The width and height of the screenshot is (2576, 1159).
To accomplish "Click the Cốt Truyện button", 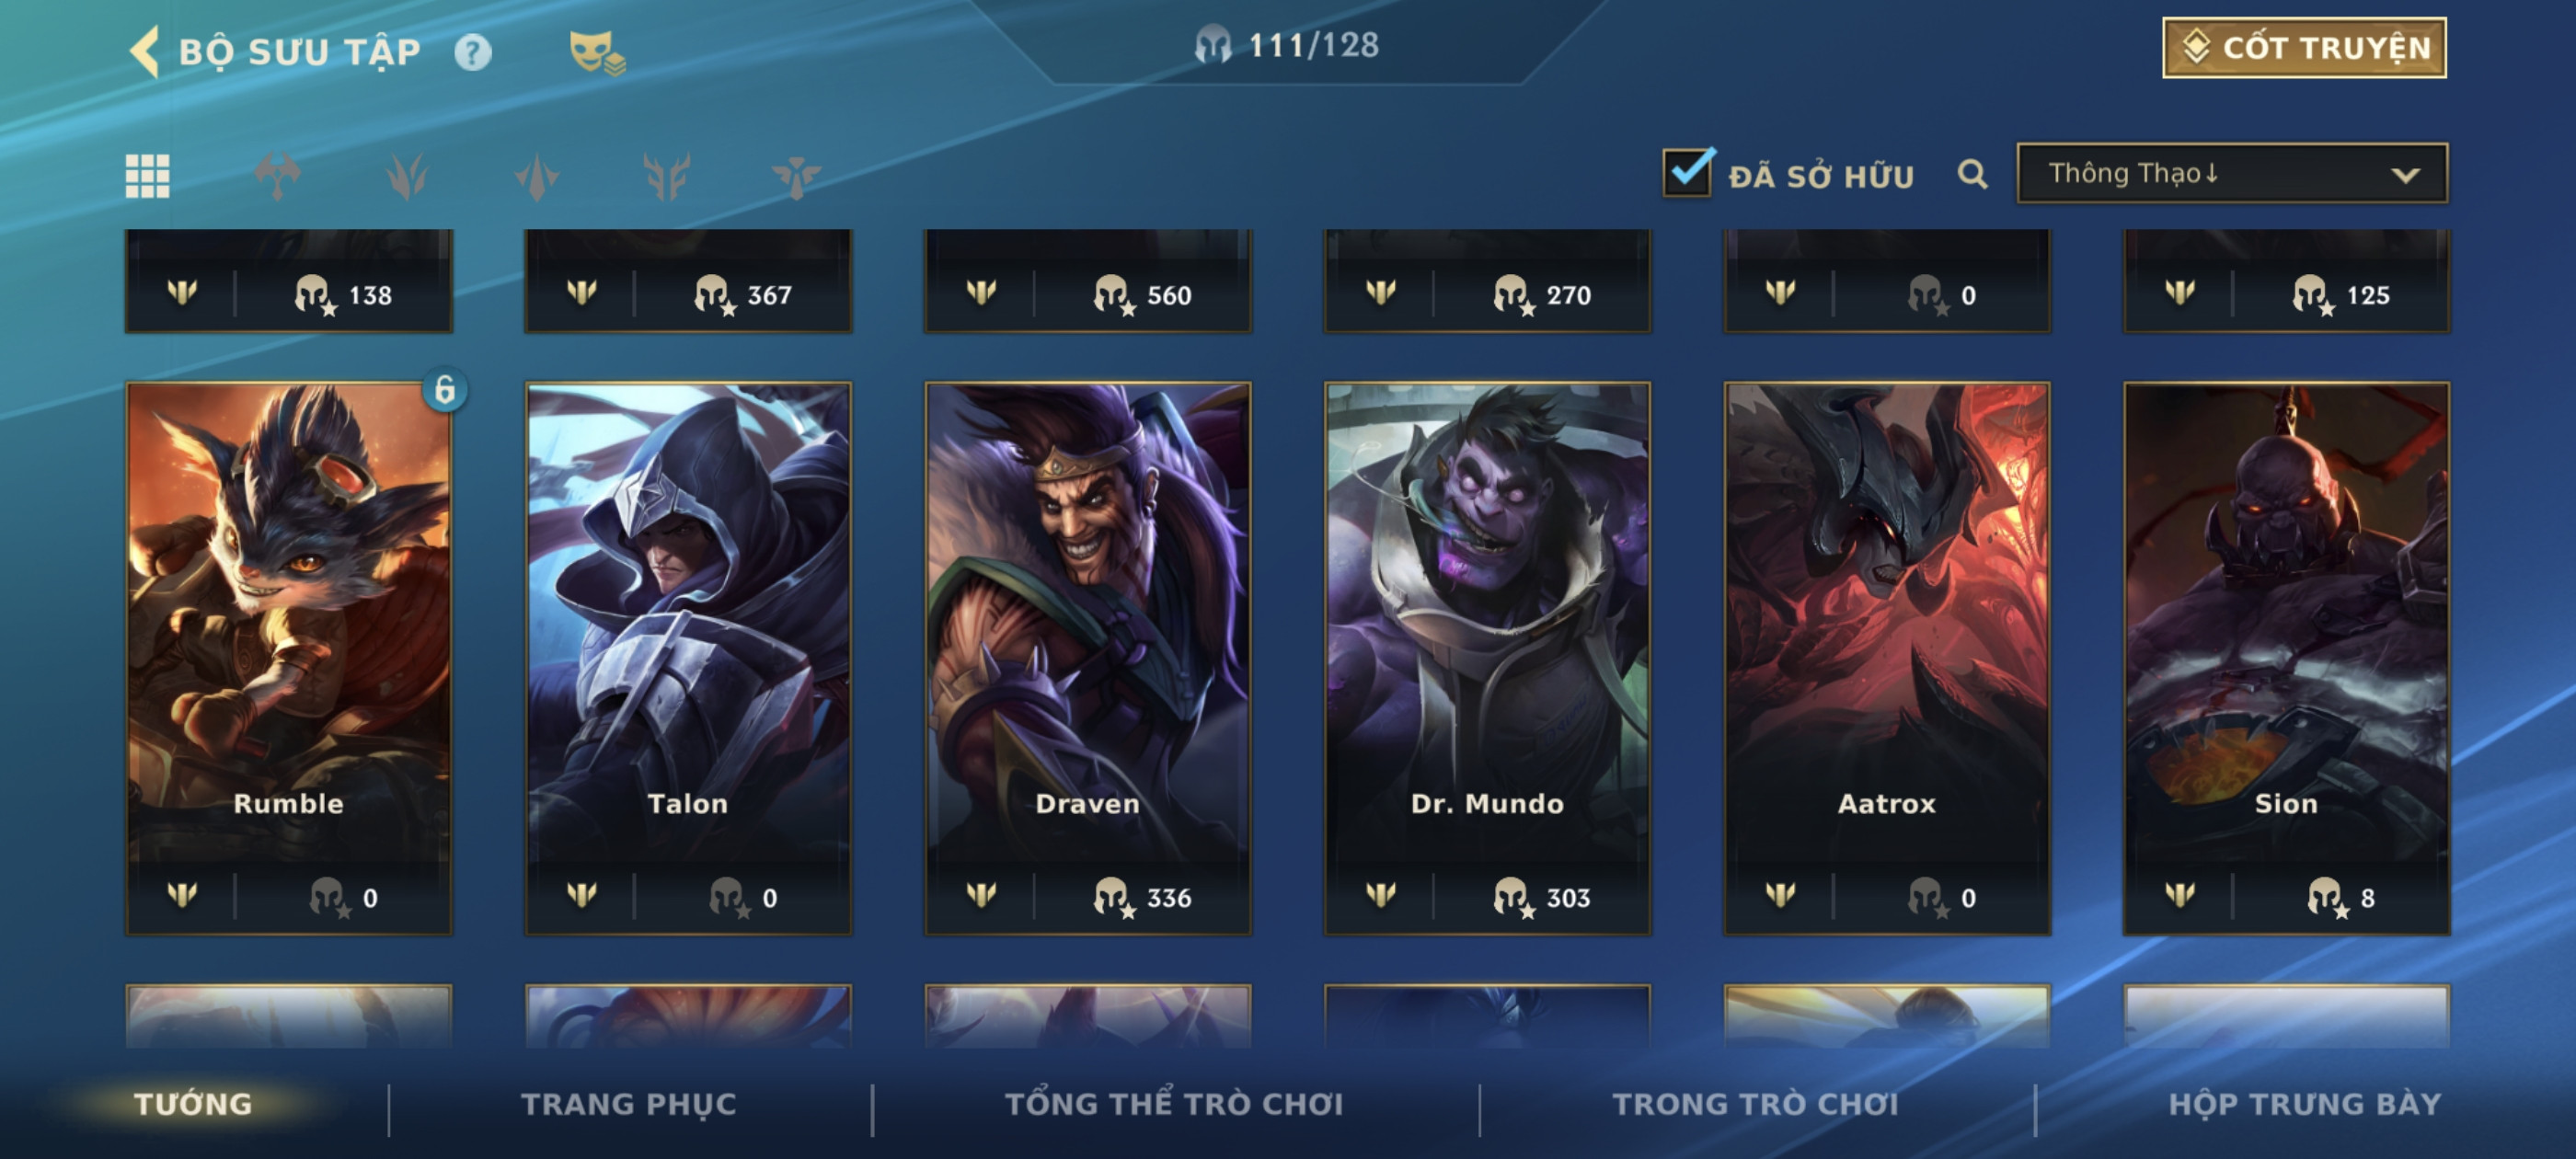I will pyautogui.click(x=2304, y=47).
